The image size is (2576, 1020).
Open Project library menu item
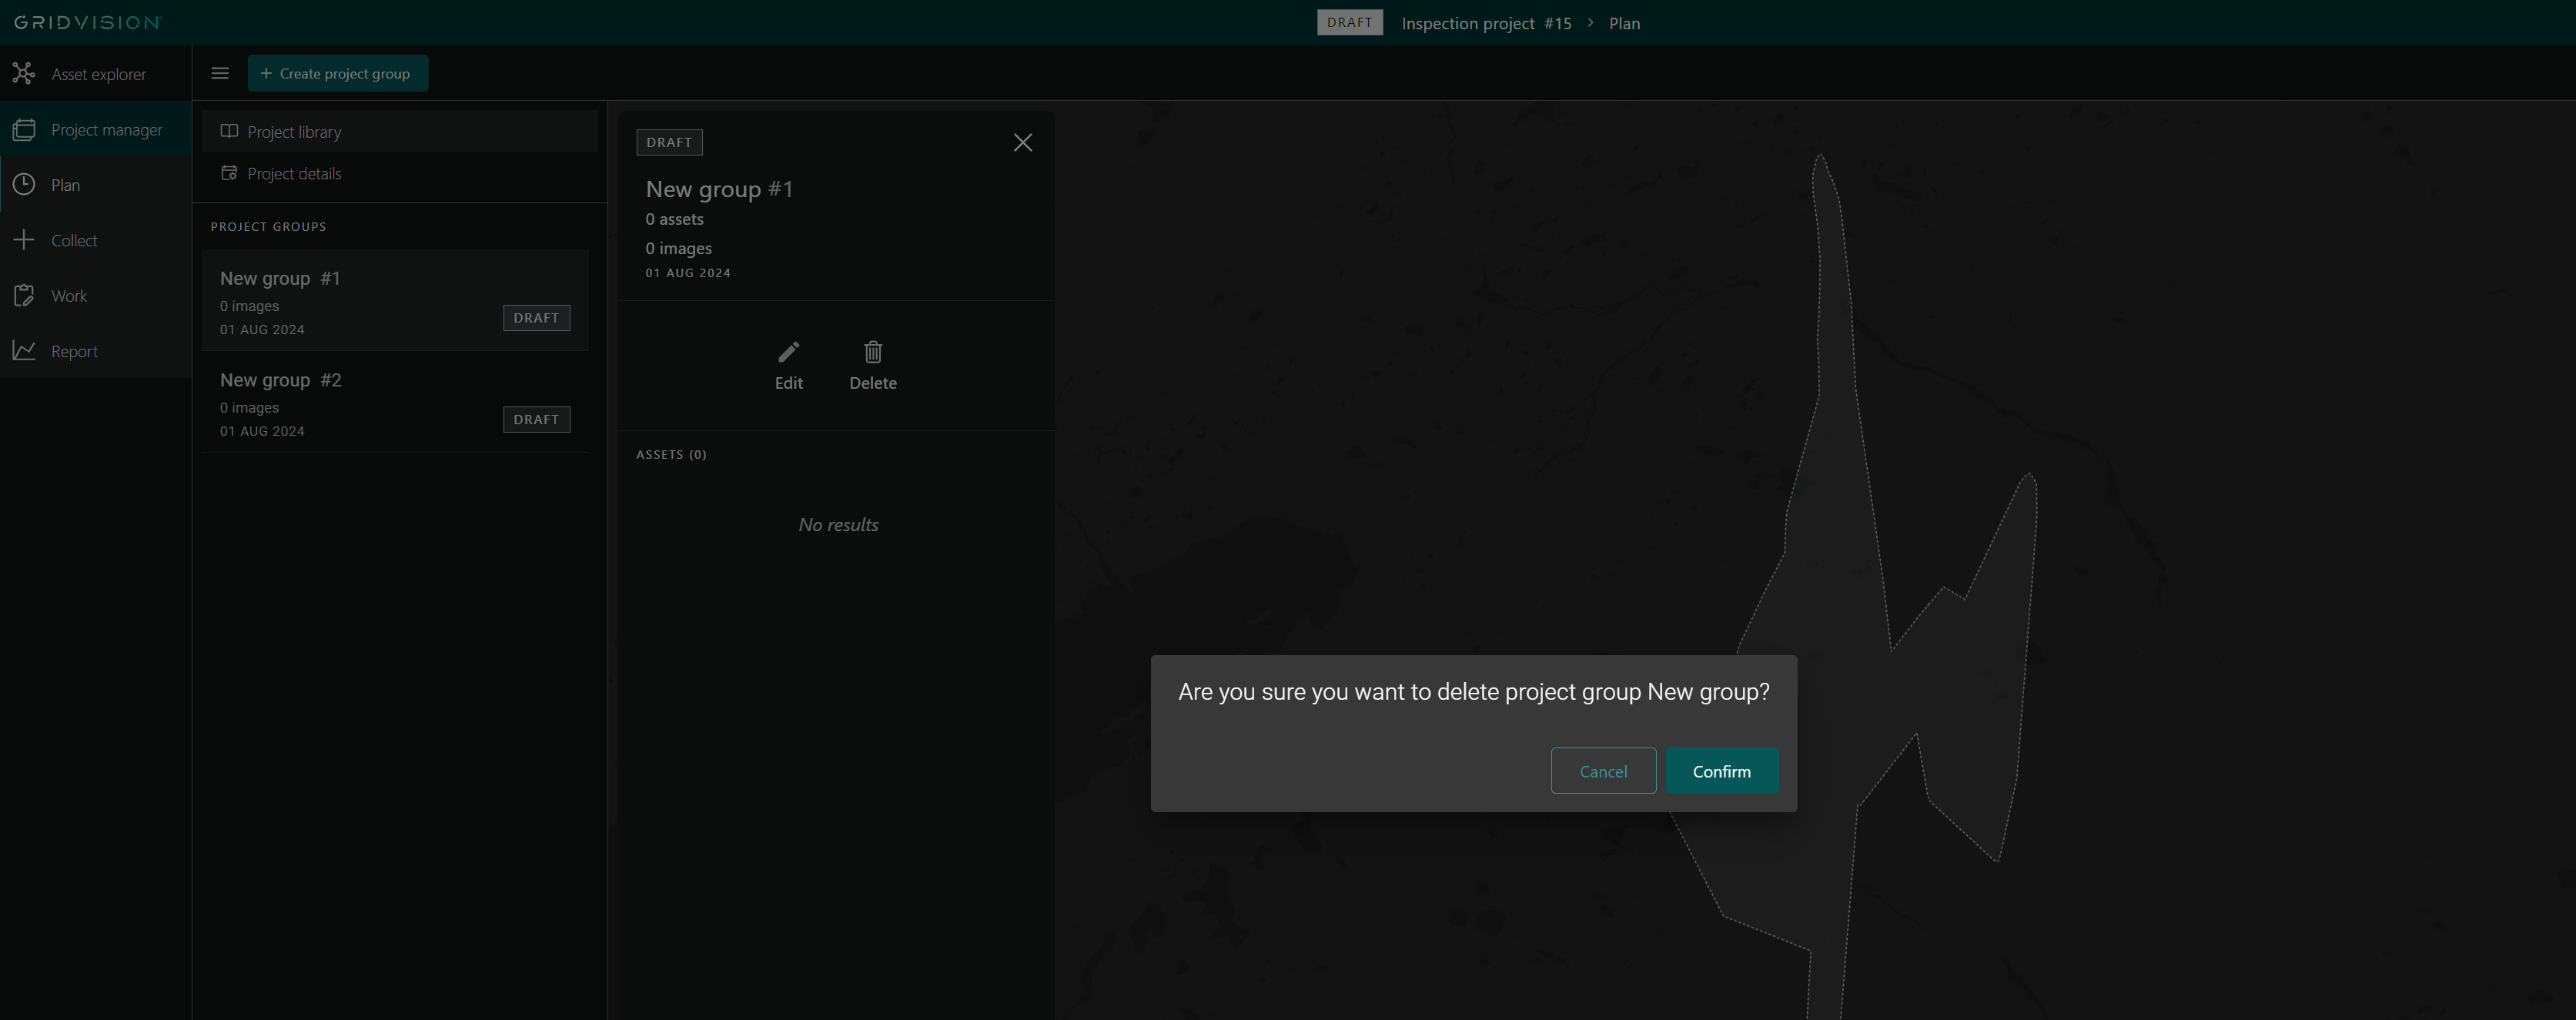pos(294,132)
